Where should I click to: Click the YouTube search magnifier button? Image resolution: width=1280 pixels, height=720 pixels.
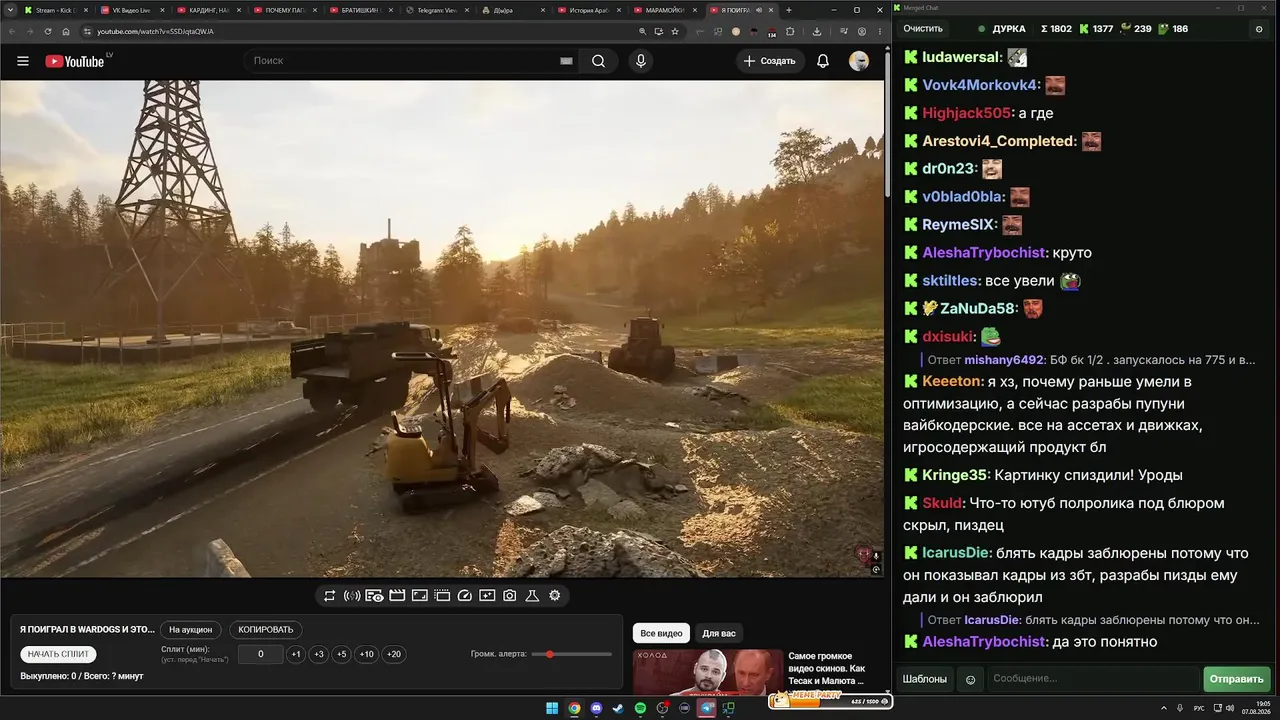[598, 61]
